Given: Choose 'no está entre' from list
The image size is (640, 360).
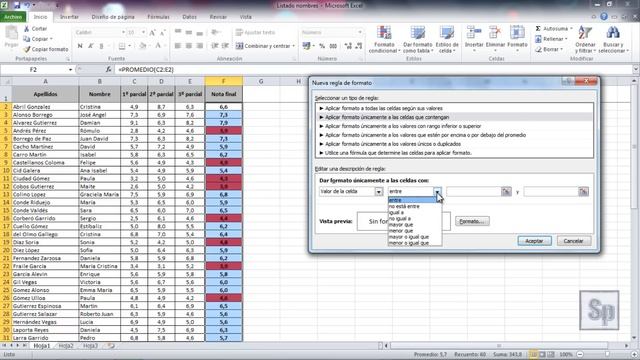Looking at the screenshot, I should [x=414, y=206].
